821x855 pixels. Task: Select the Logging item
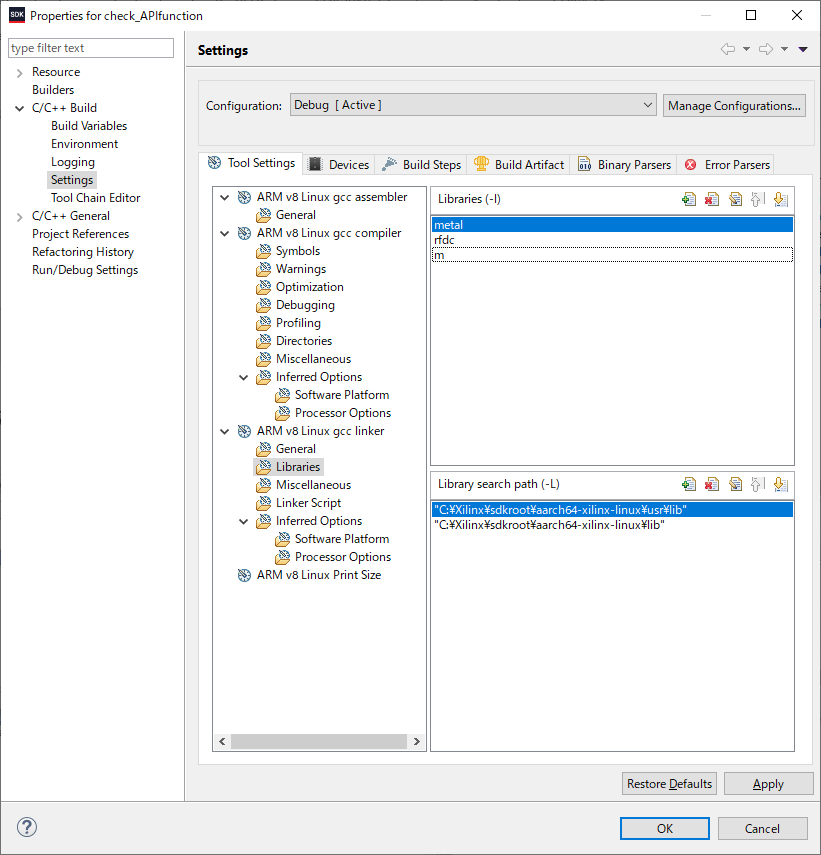[x=73, y=162]
